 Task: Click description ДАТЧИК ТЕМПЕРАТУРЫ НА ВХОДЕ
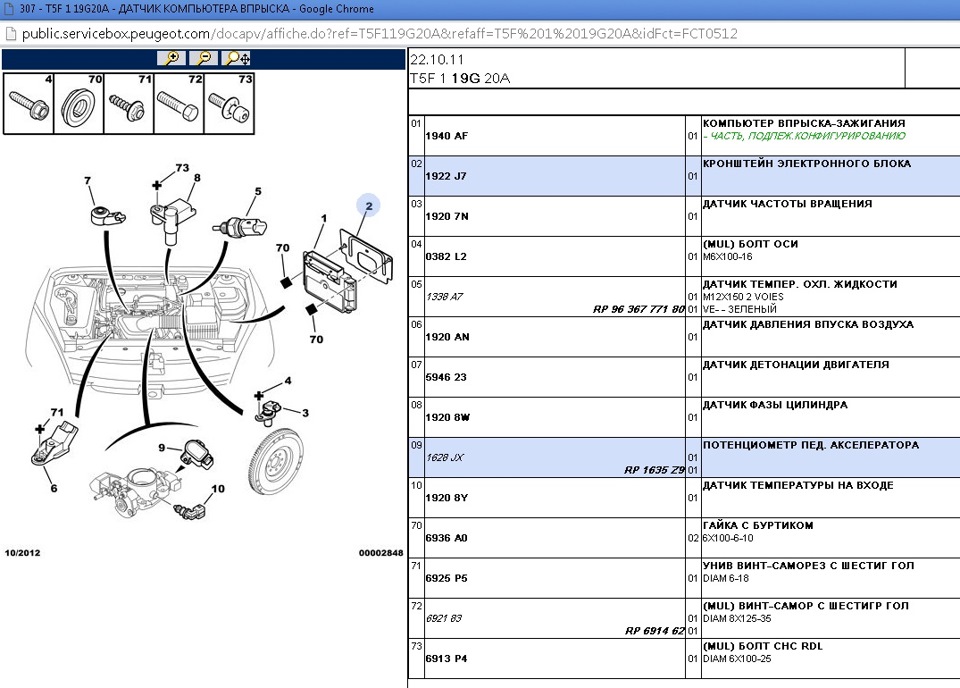pos(798,485)
